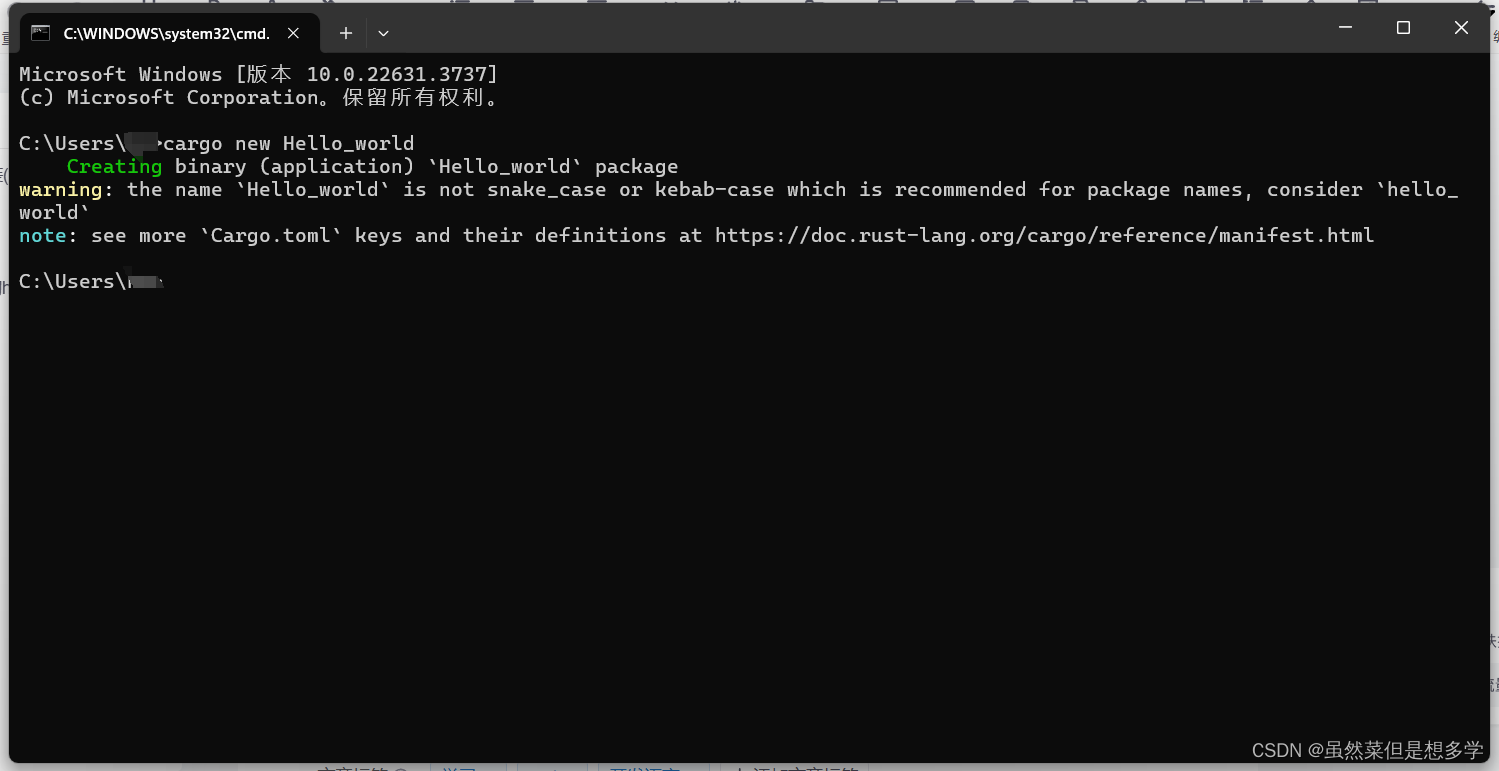Close the cmd.exe tab with its X

tap(293, 33)
